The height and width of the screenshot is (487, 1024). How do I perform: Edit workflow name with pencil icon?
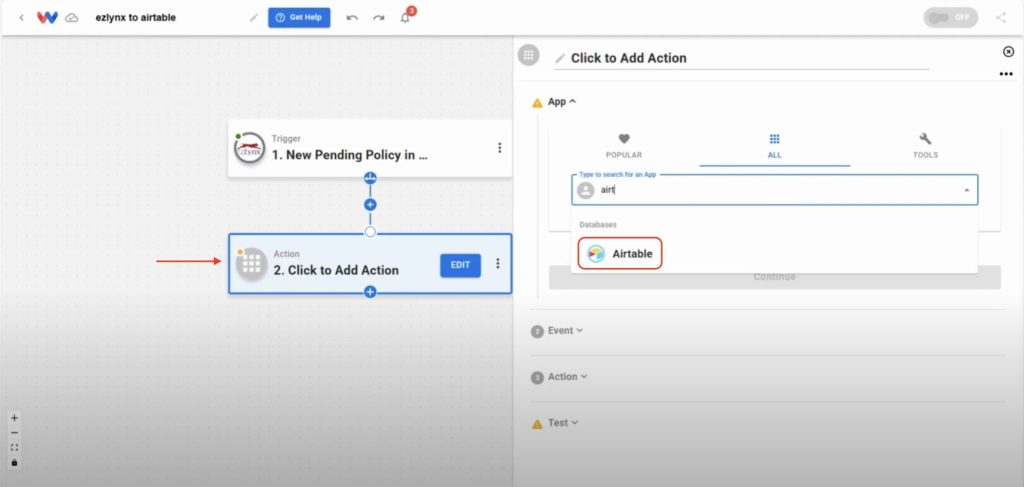pos(254,18)
